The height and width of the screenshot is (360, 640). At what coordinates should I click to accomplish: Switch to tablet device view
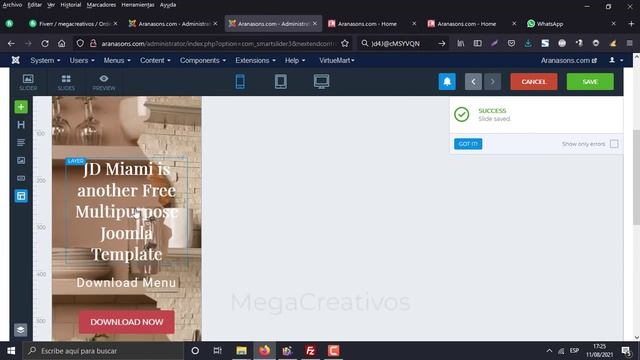pos(281,82)
